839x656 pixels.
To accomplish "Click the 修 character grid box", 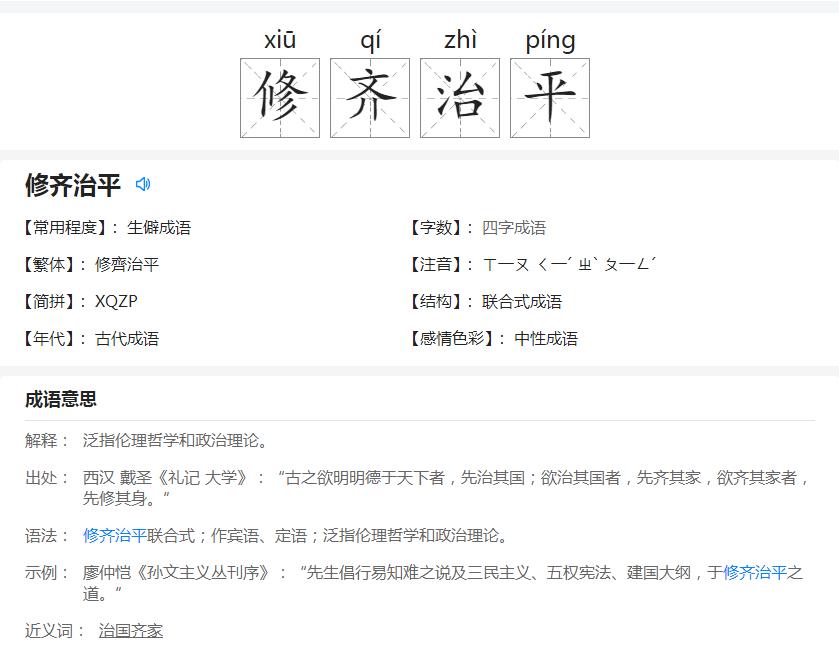I will (x=280, y=98).
